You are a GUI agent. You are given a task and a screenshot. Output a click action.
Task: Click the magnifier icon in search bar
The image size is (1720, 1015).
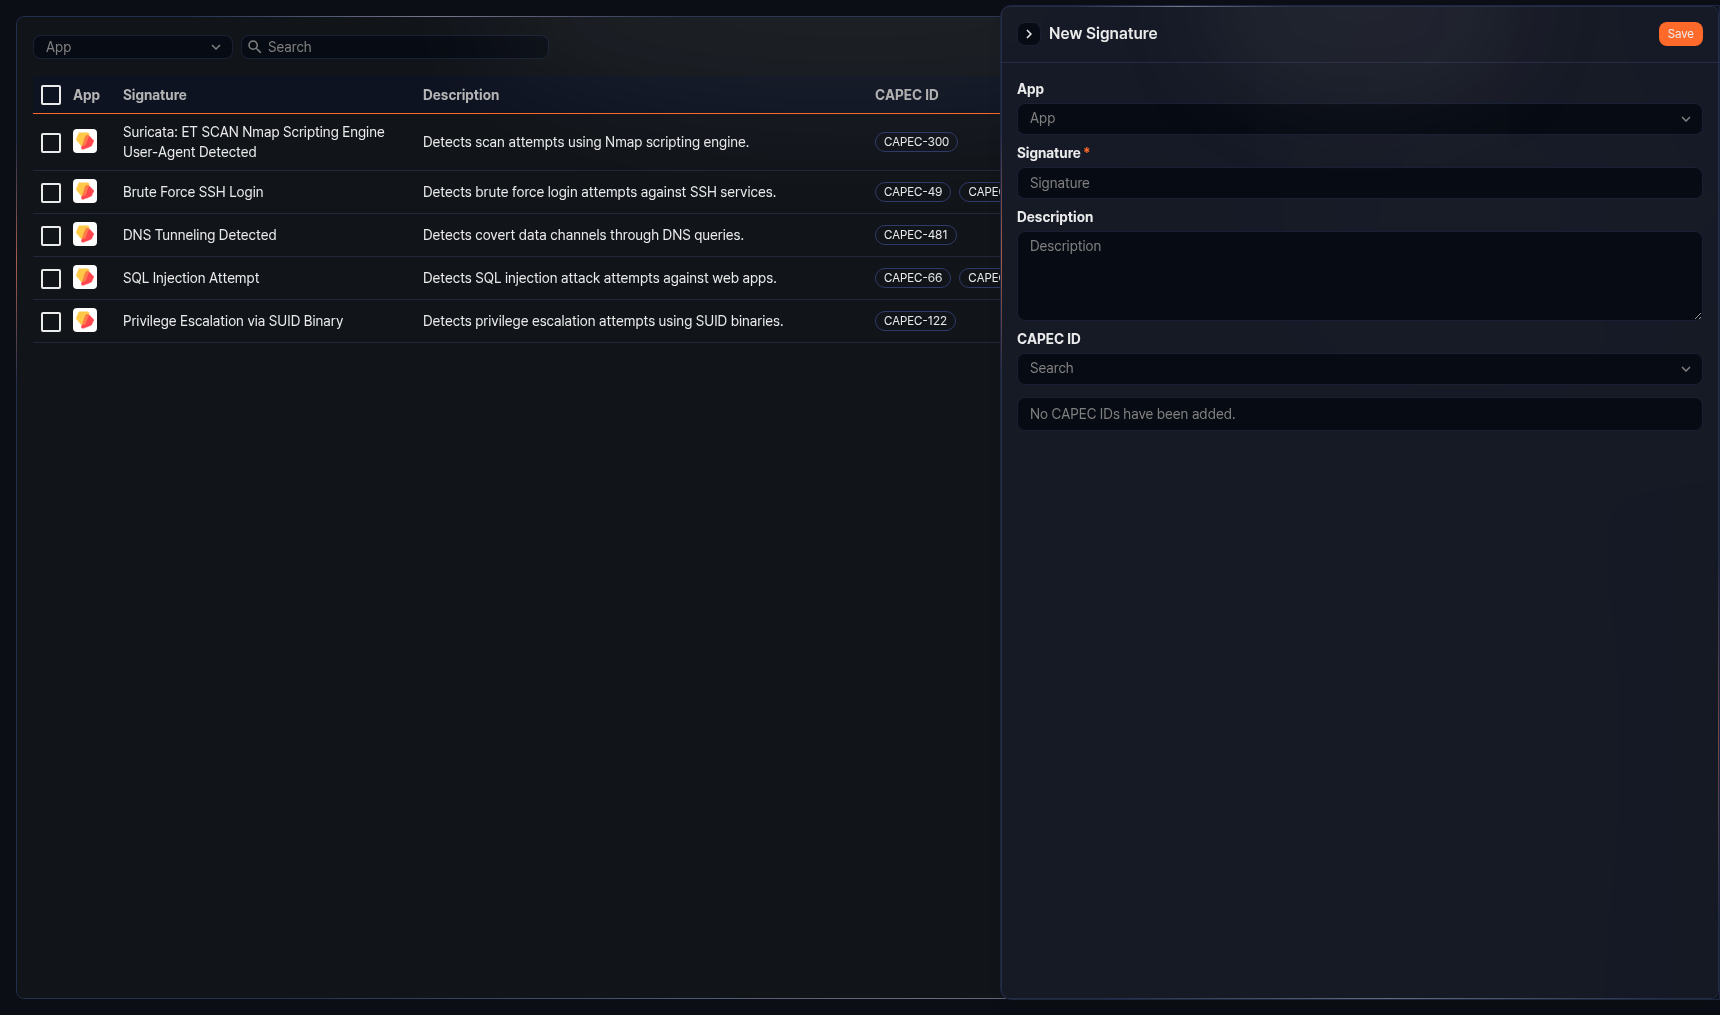255,47
